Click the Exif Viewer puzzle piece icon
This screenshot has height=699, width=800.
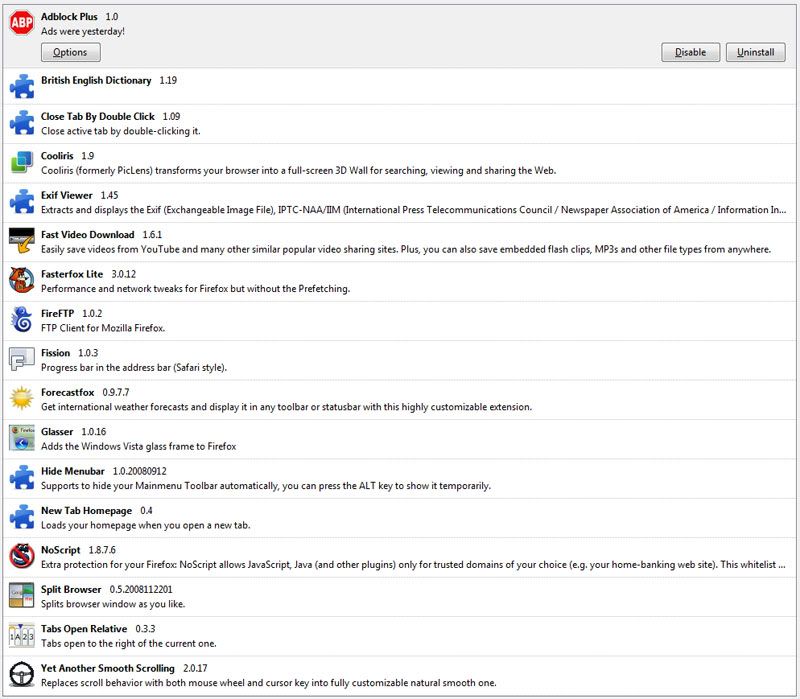coord(22,202)
